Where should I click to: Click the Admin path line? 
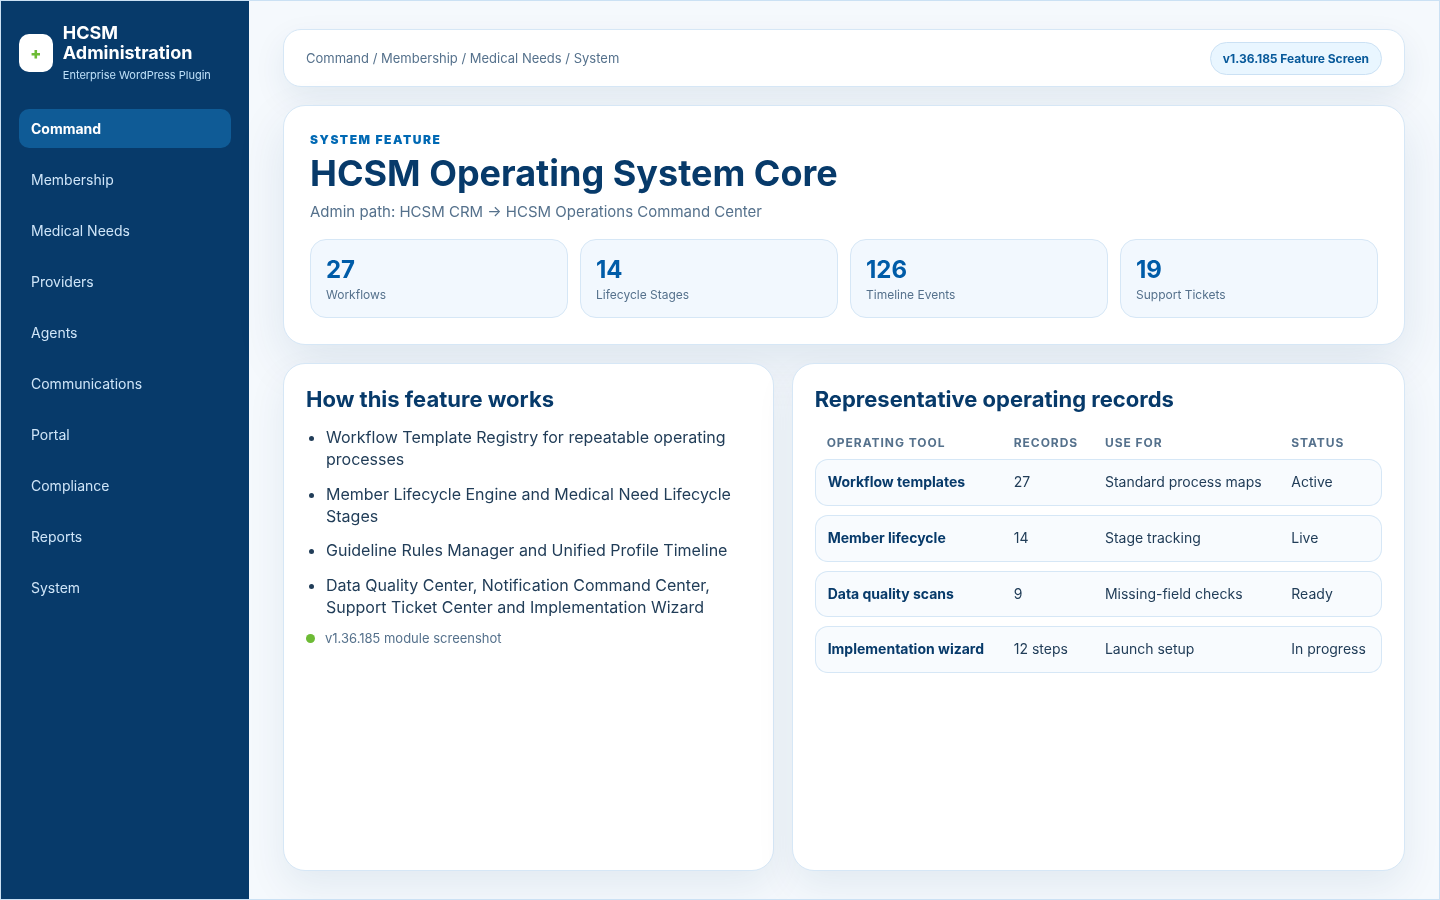click(535, 212)
